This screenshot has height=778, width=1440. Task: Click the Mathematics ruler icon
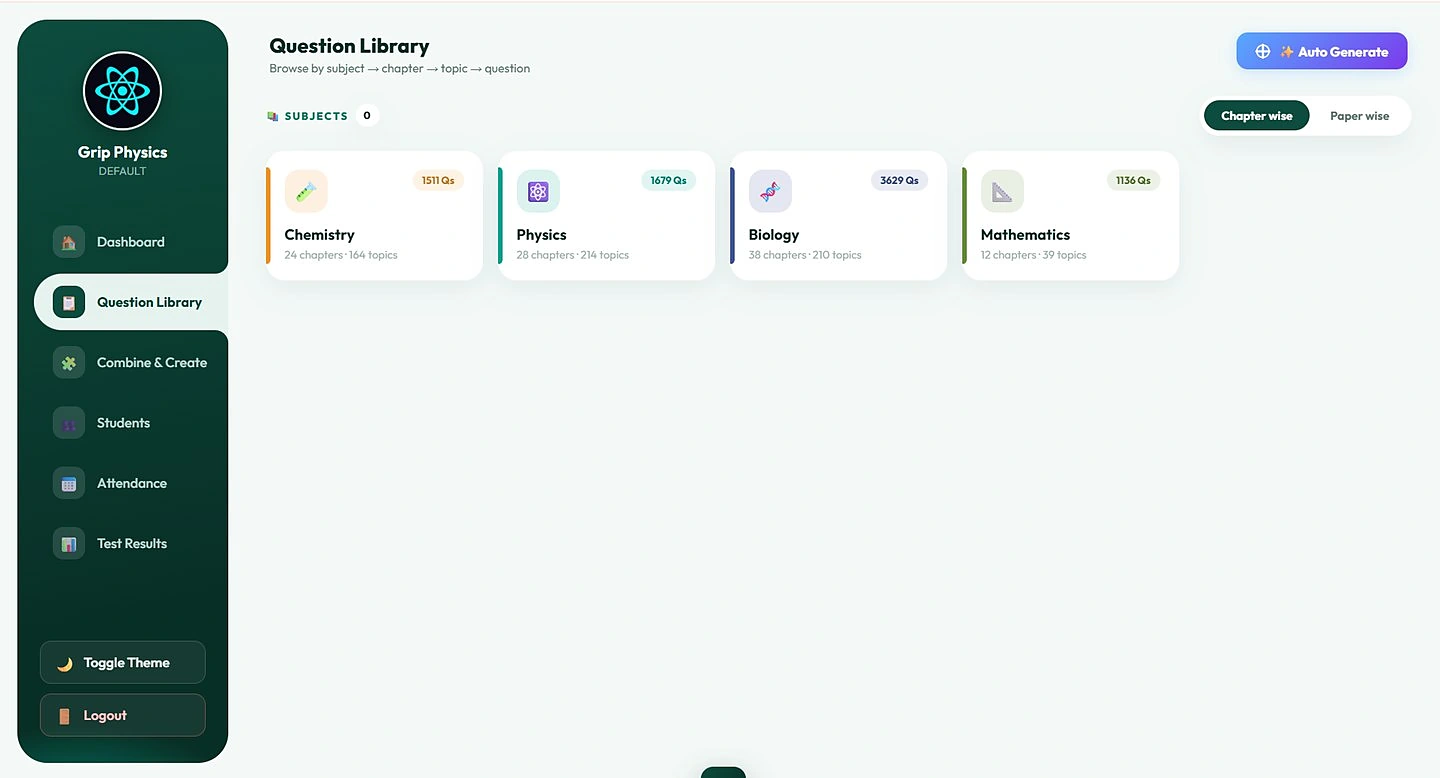pyautogui.click(x=1002, y=191)
